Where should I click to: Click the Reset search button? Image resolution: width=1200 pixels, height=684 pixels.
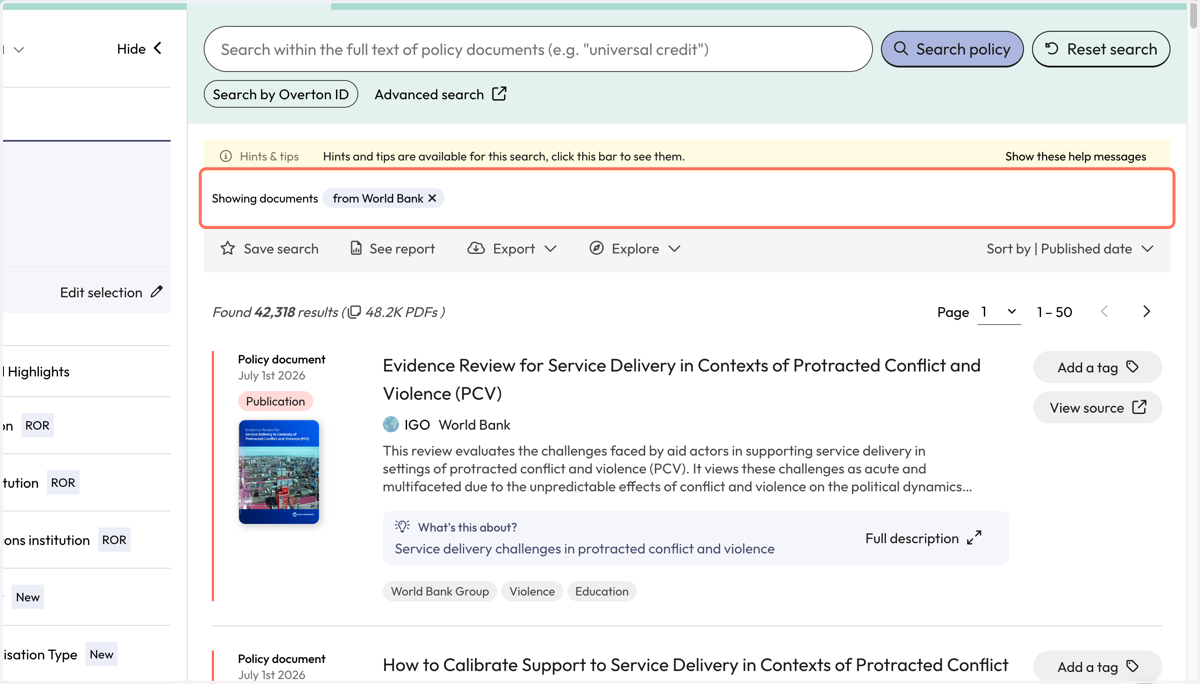click(1101, 49)
